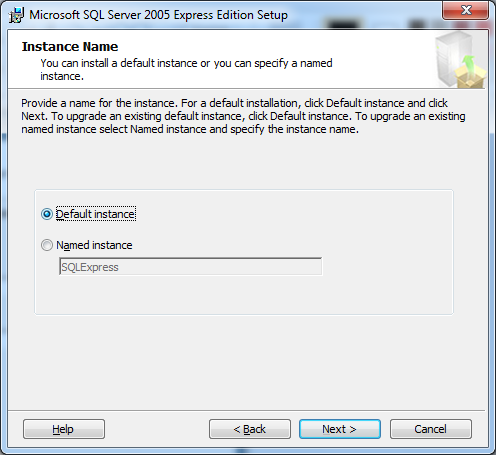Image resolution: width=496 pixels, height=455 pixels.
Task: Click the instance instructions paragraph
Action: (x=243, y=116)
